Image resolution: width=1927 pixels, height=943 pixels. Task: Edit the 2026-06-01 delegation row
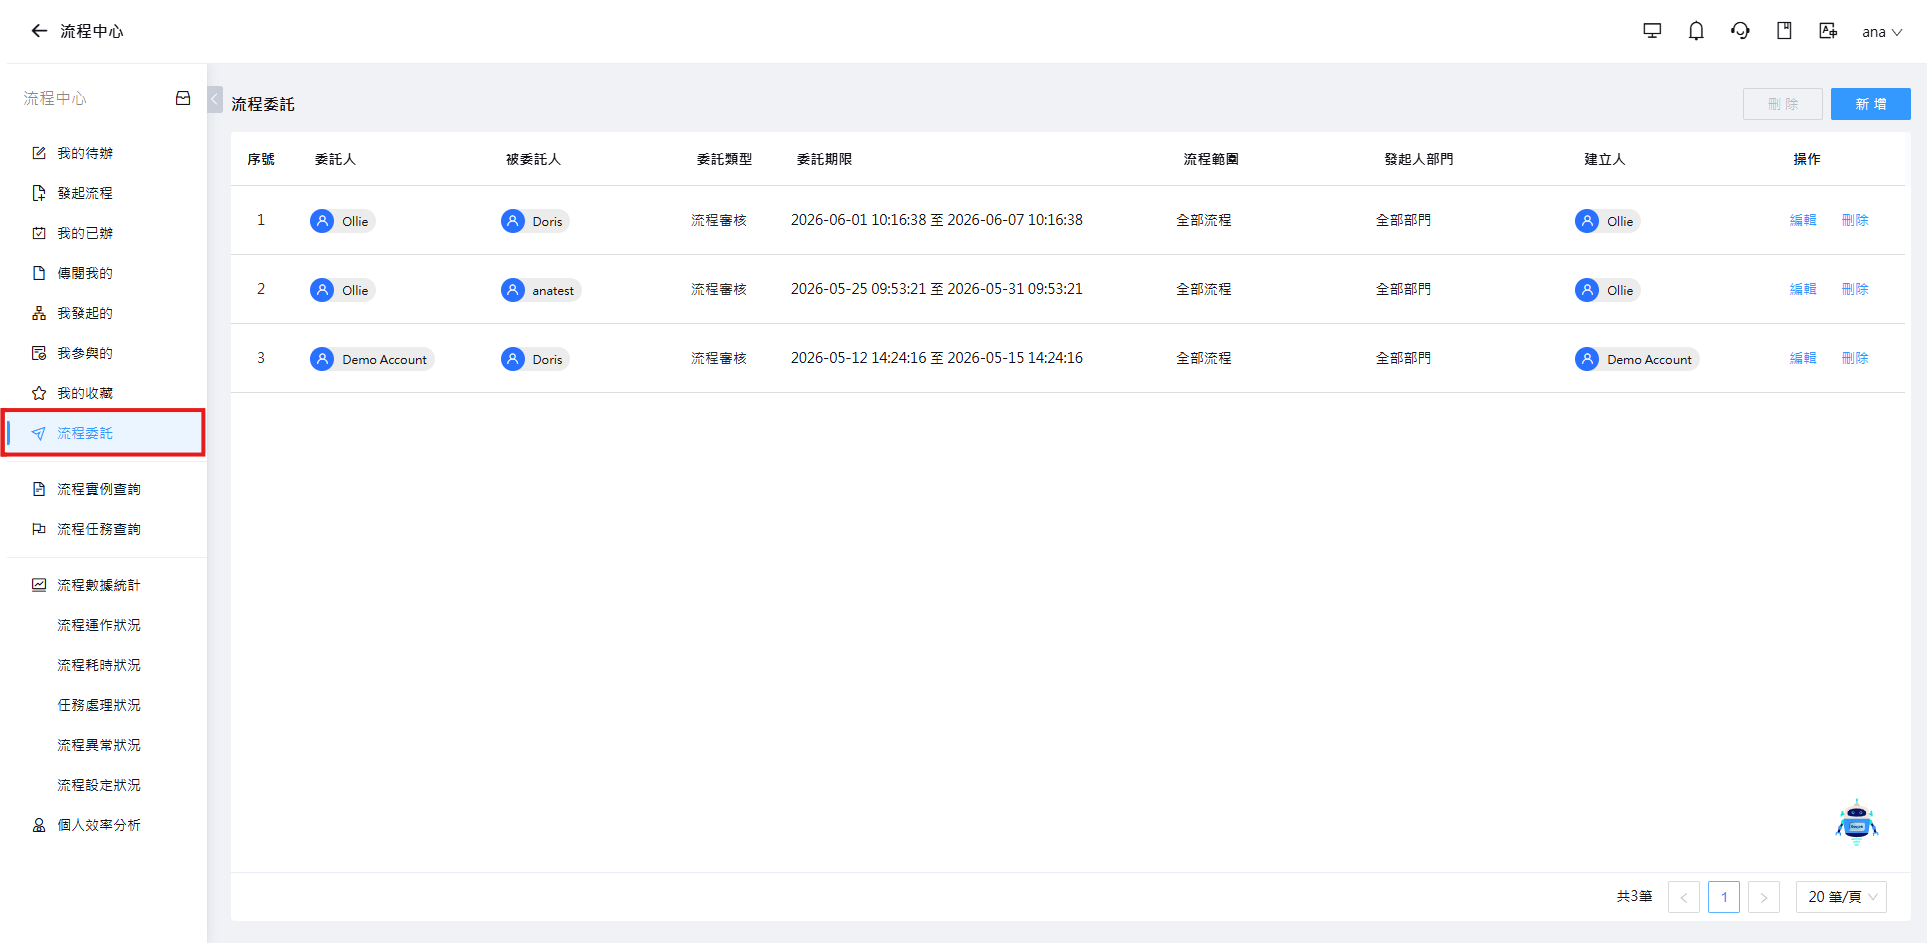pos(1803,220)
